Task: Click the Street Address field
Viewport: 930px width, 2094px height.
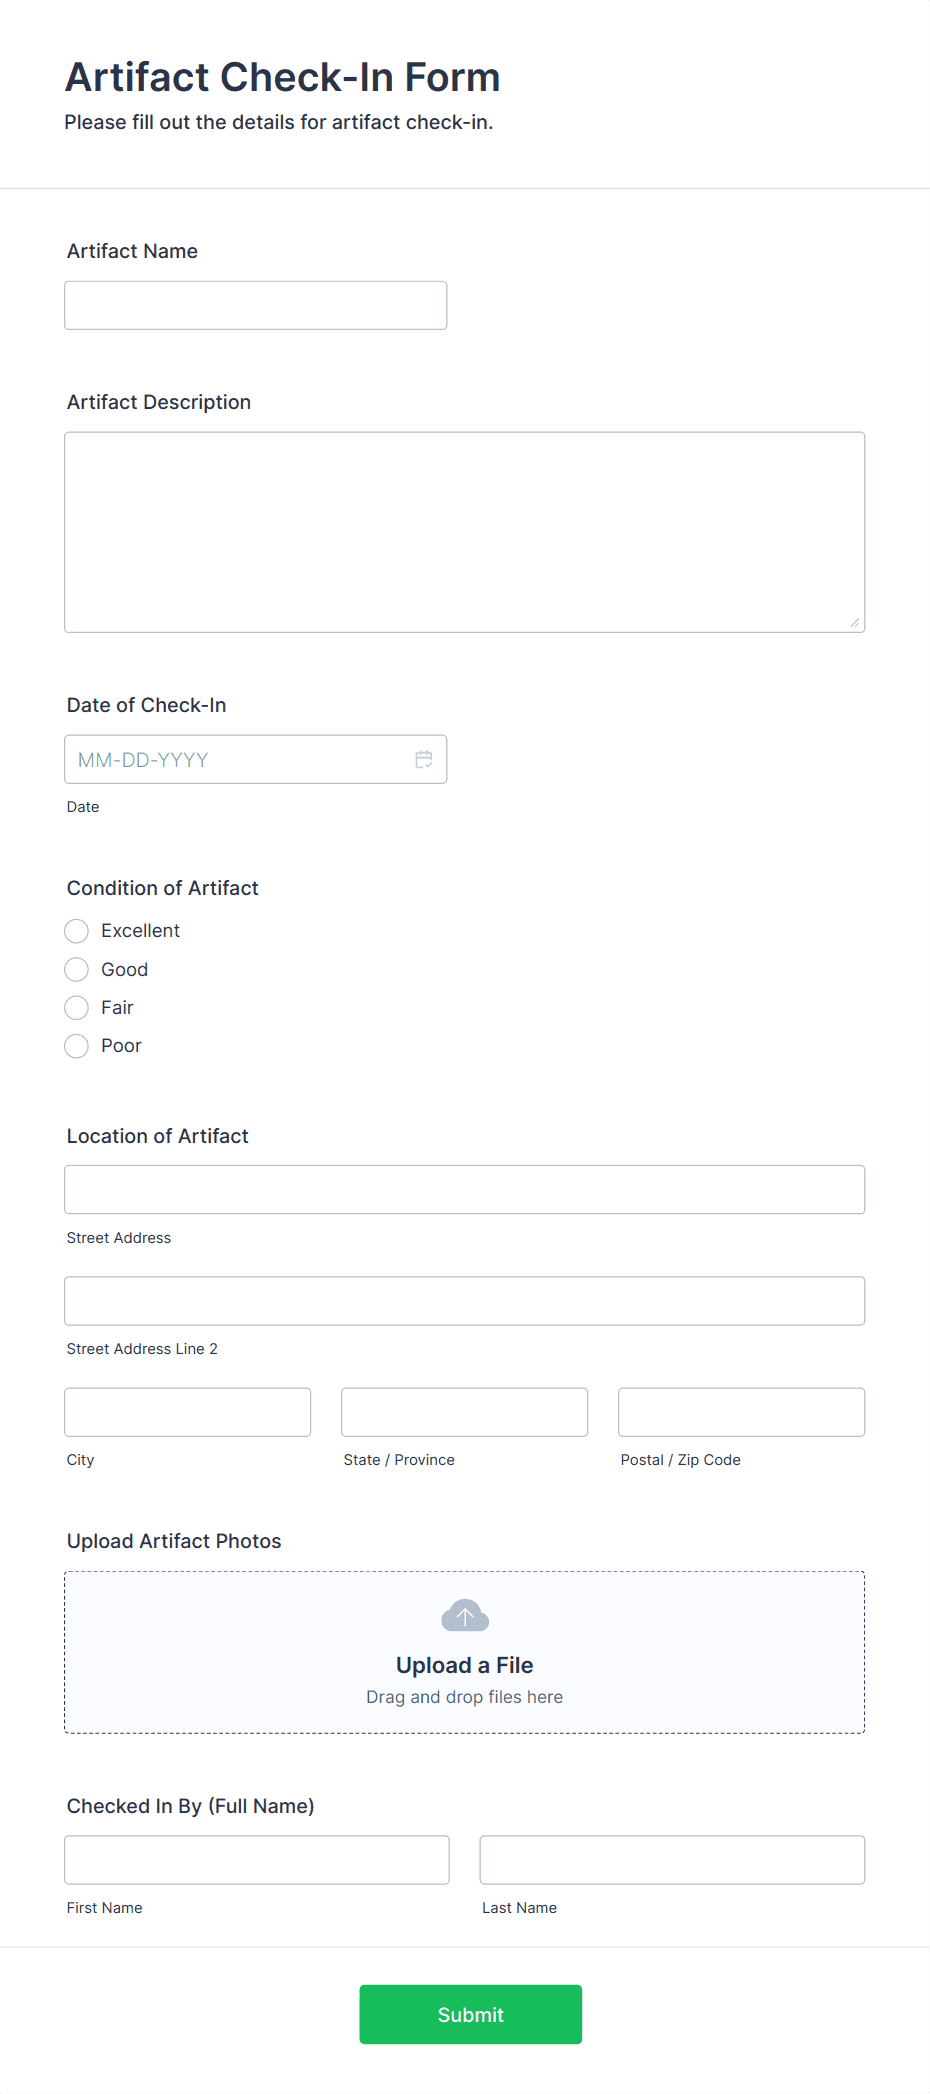Action: pyautogui.click(x=465, y=1189)
